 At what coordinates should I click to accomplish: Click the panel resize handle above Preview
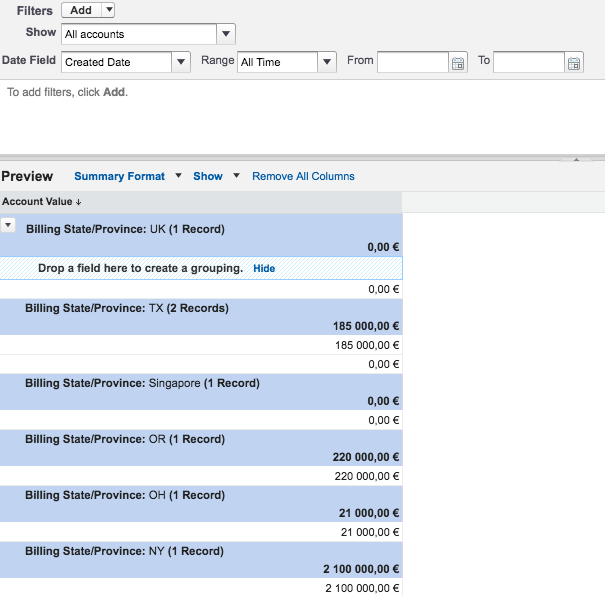575,158
